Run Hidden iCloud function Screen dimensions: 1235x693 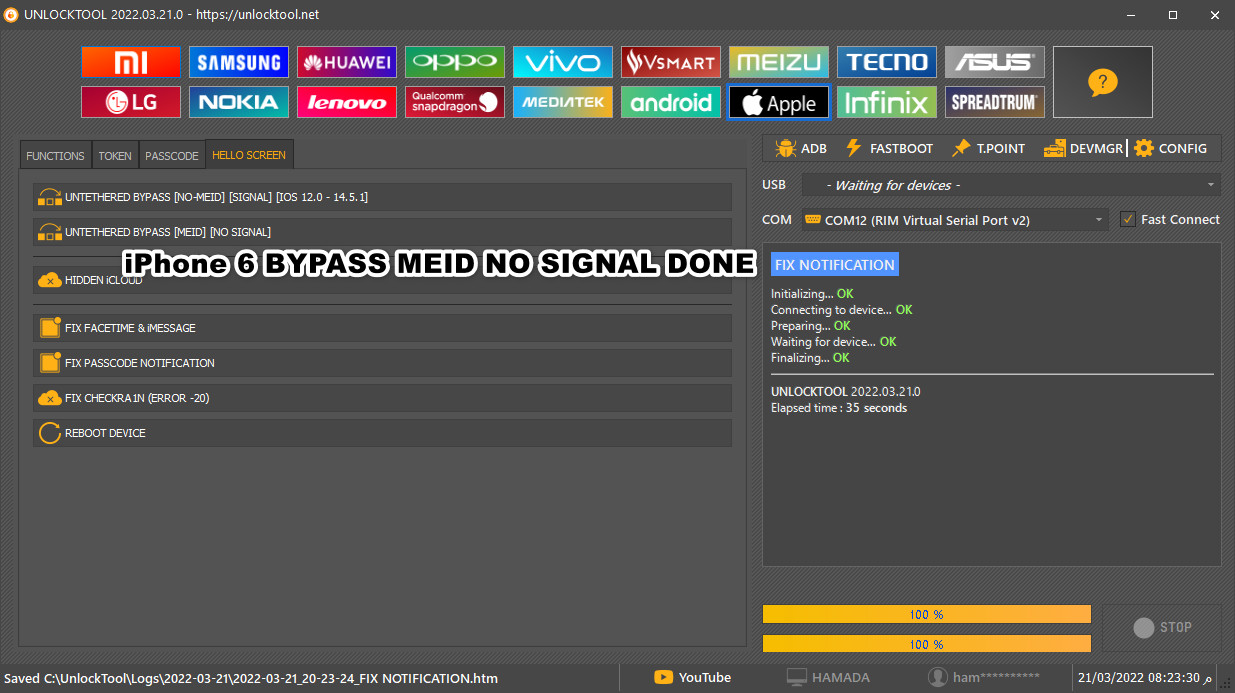tap(382, 280)
